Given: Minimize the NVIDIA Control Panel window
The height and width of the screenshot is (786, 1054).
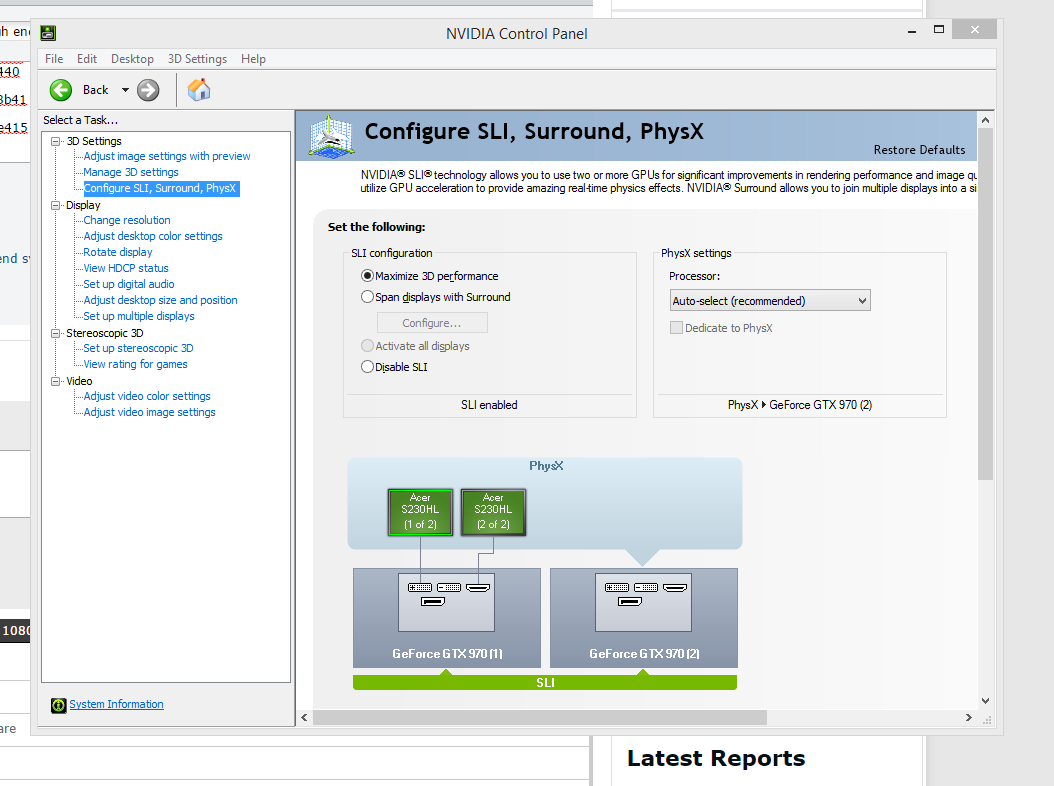Looking at the screenshot, I should pos(912,31).
